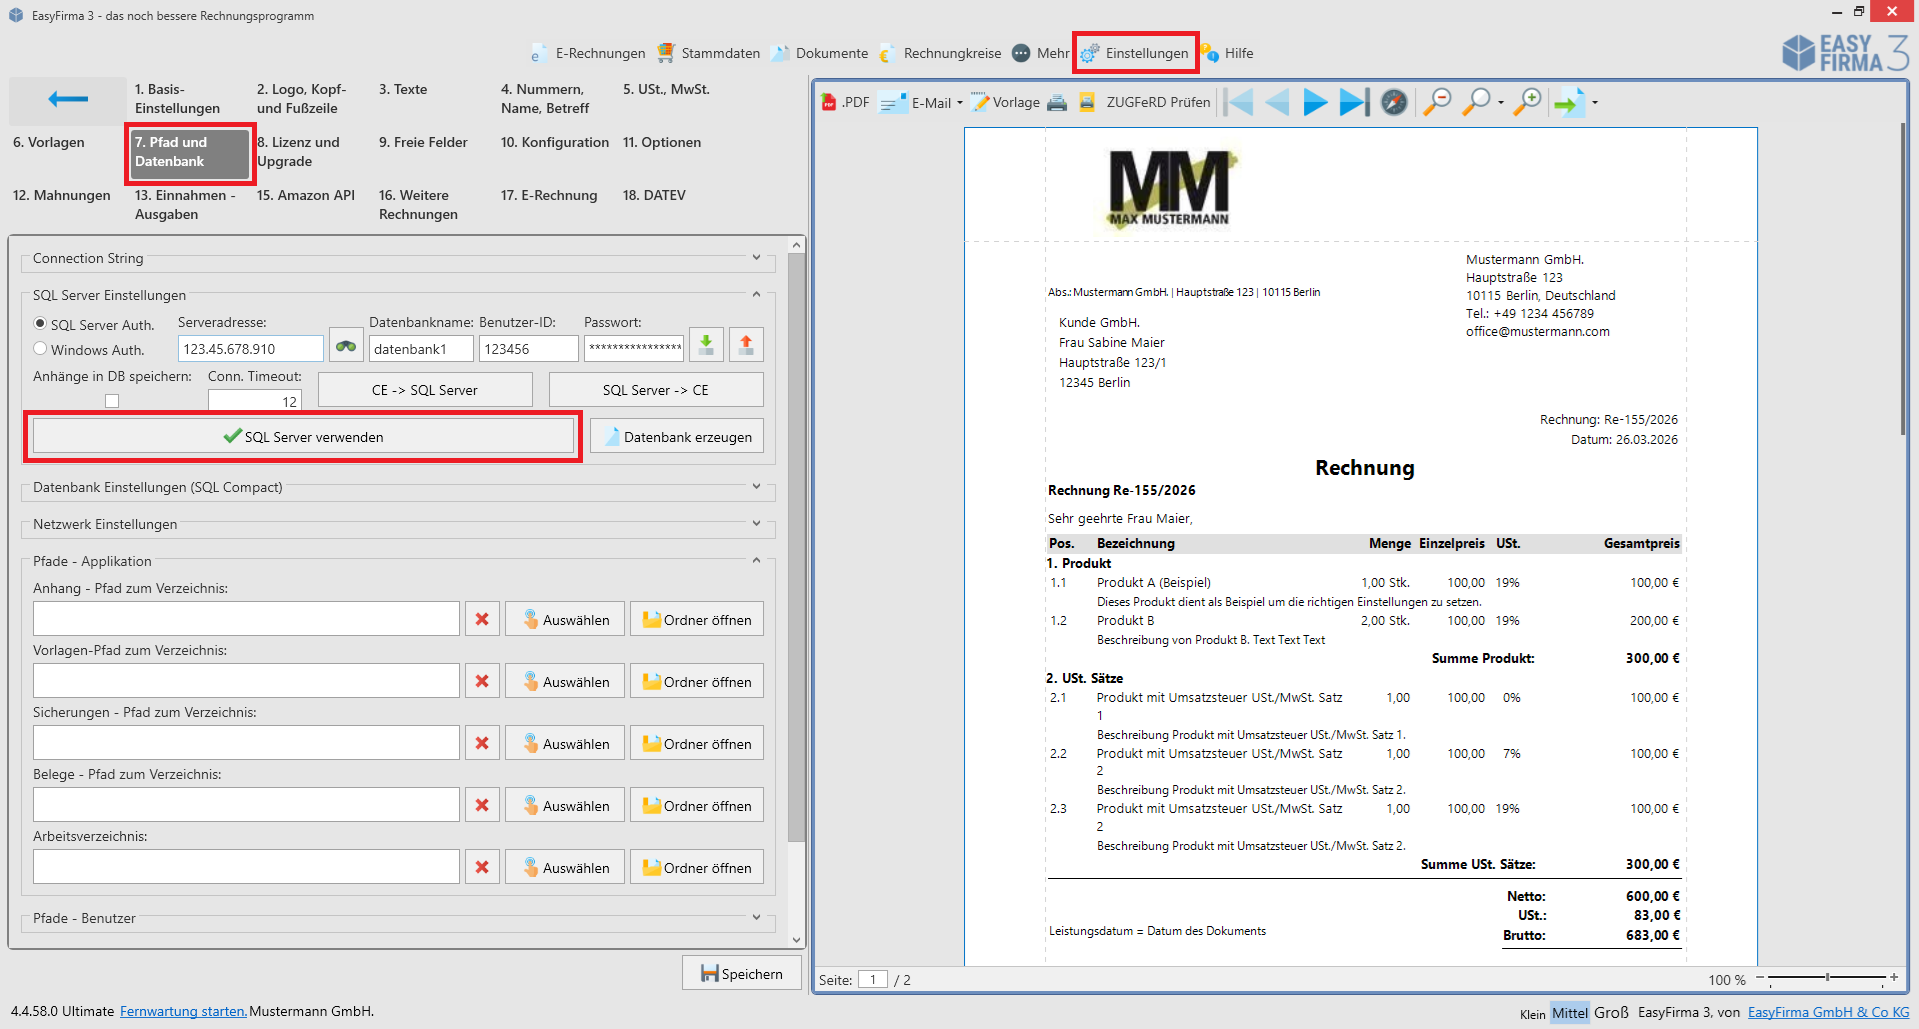The height and width of the screenshot is (1029, 1919).
Task: Open the E-Mail dropdown arrow
Action: [x=960, y=103]
